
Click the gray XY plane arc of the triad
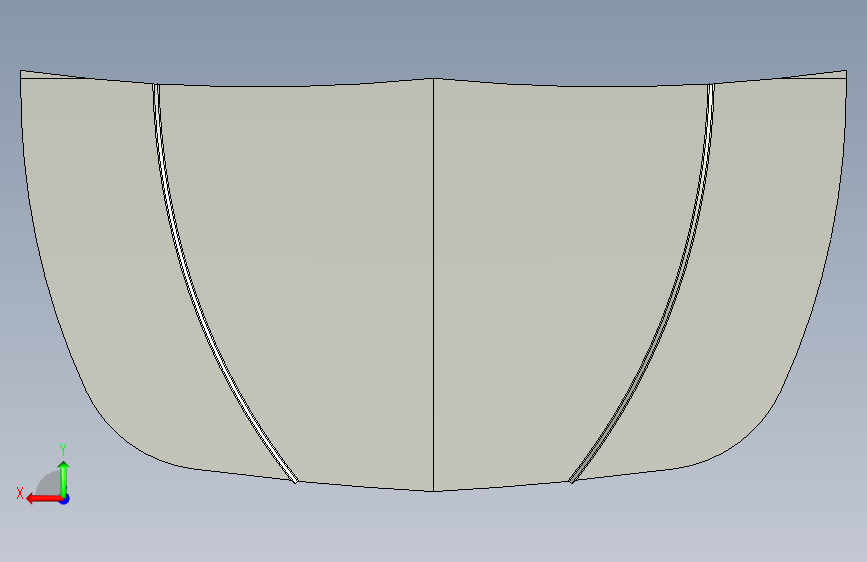pyautogui.click(x=48, y=483)
